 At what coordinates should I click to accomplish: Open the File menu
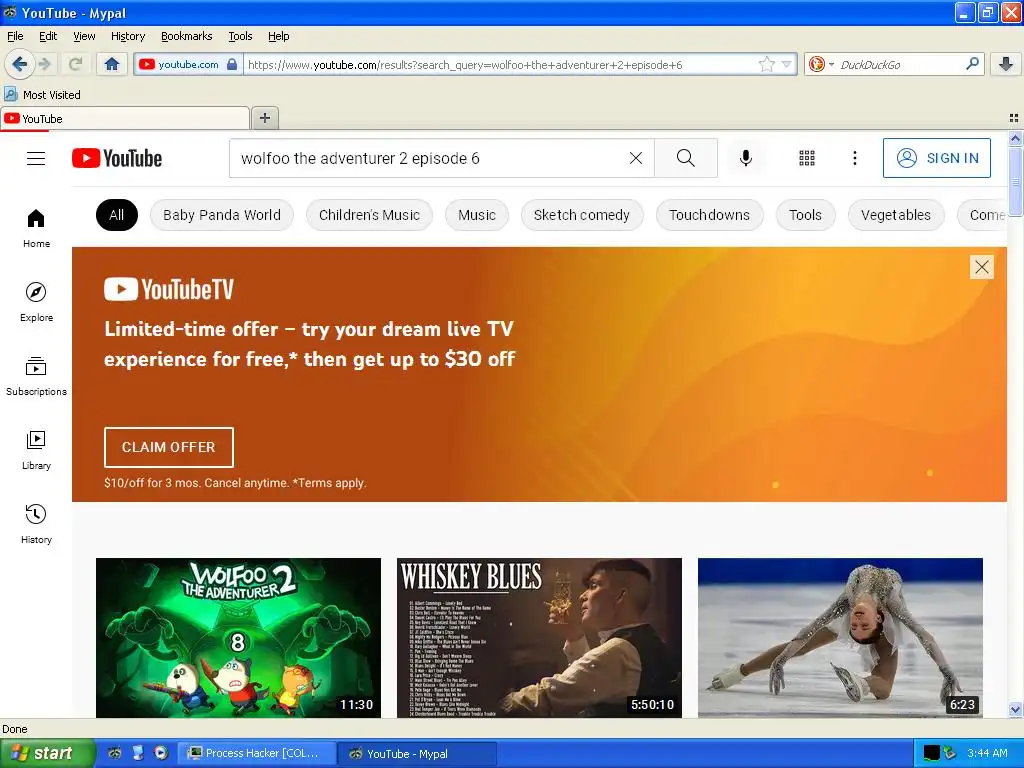click(x=15, y=36)
